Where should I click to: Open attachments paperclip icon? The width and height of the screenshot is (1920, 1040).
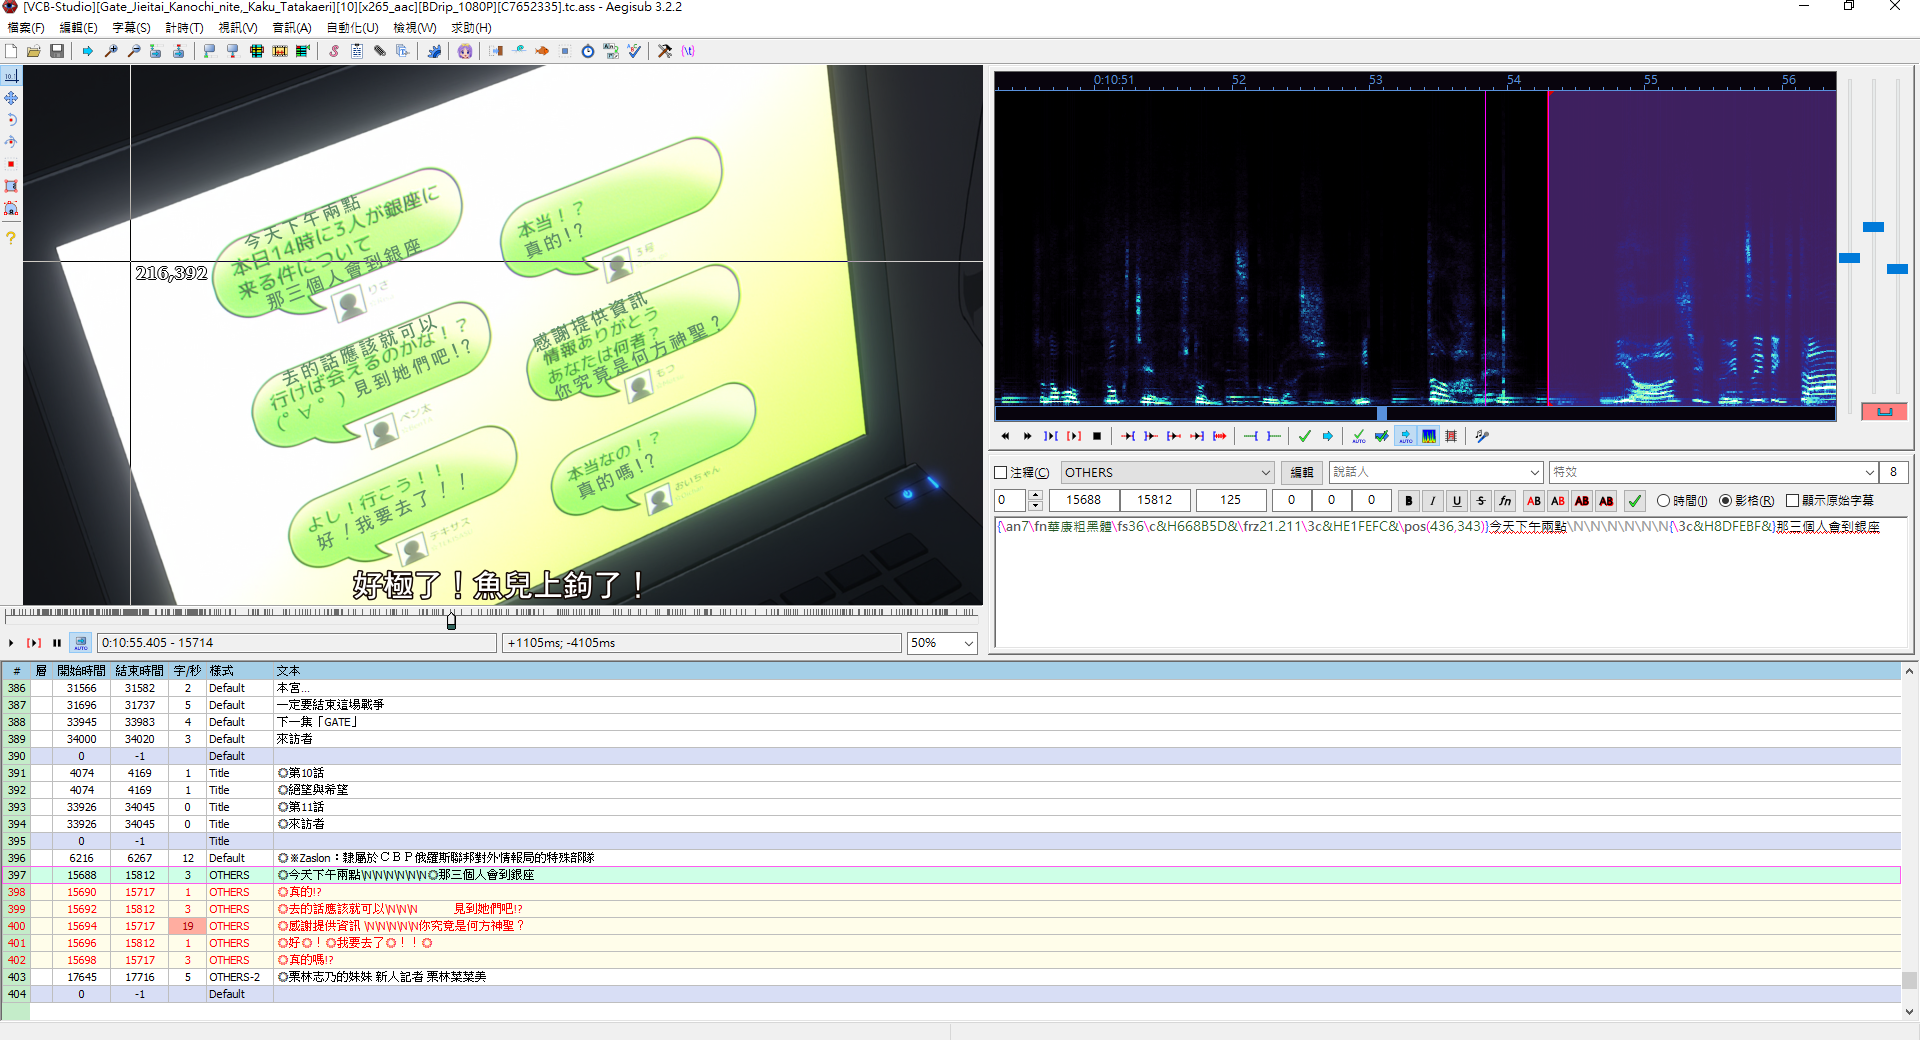pyautogui.click(x=380, y=51)
